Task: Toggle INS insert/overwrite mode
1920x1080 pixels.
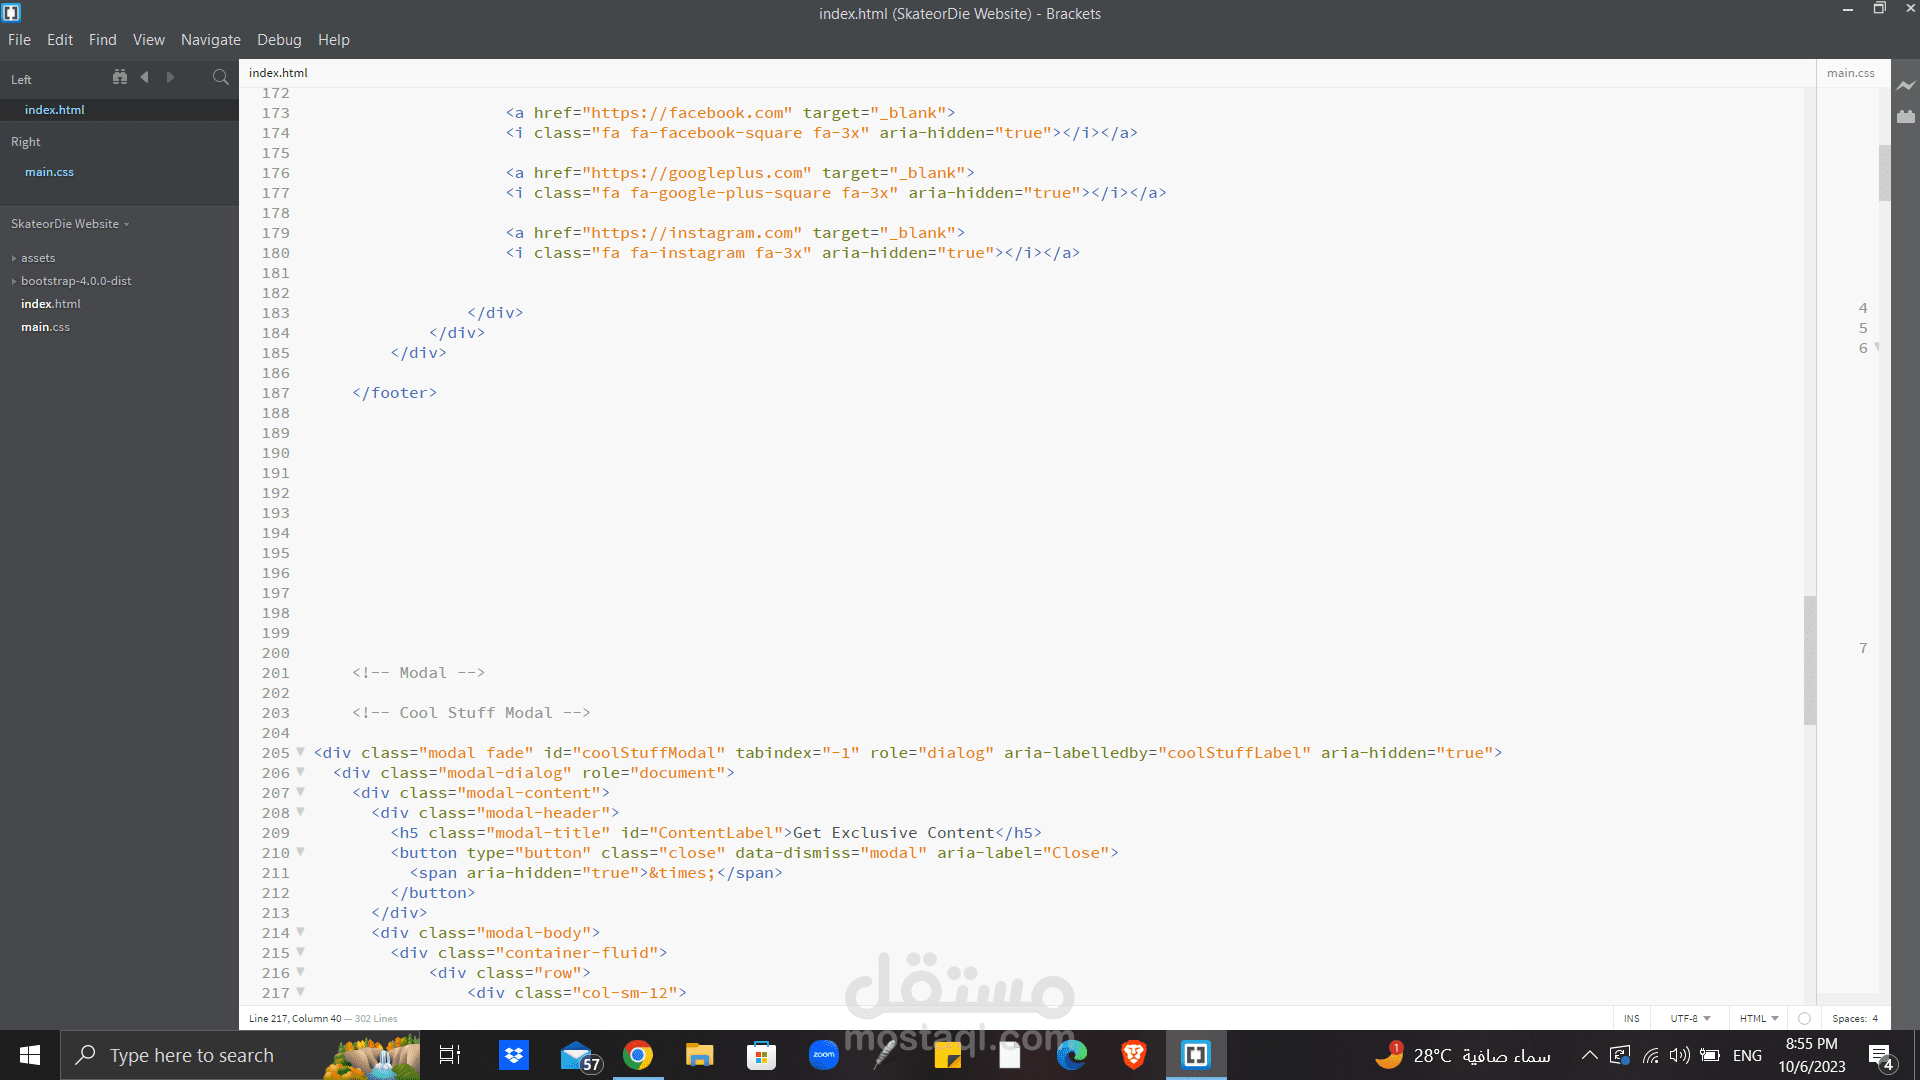Action: 1632,1018
